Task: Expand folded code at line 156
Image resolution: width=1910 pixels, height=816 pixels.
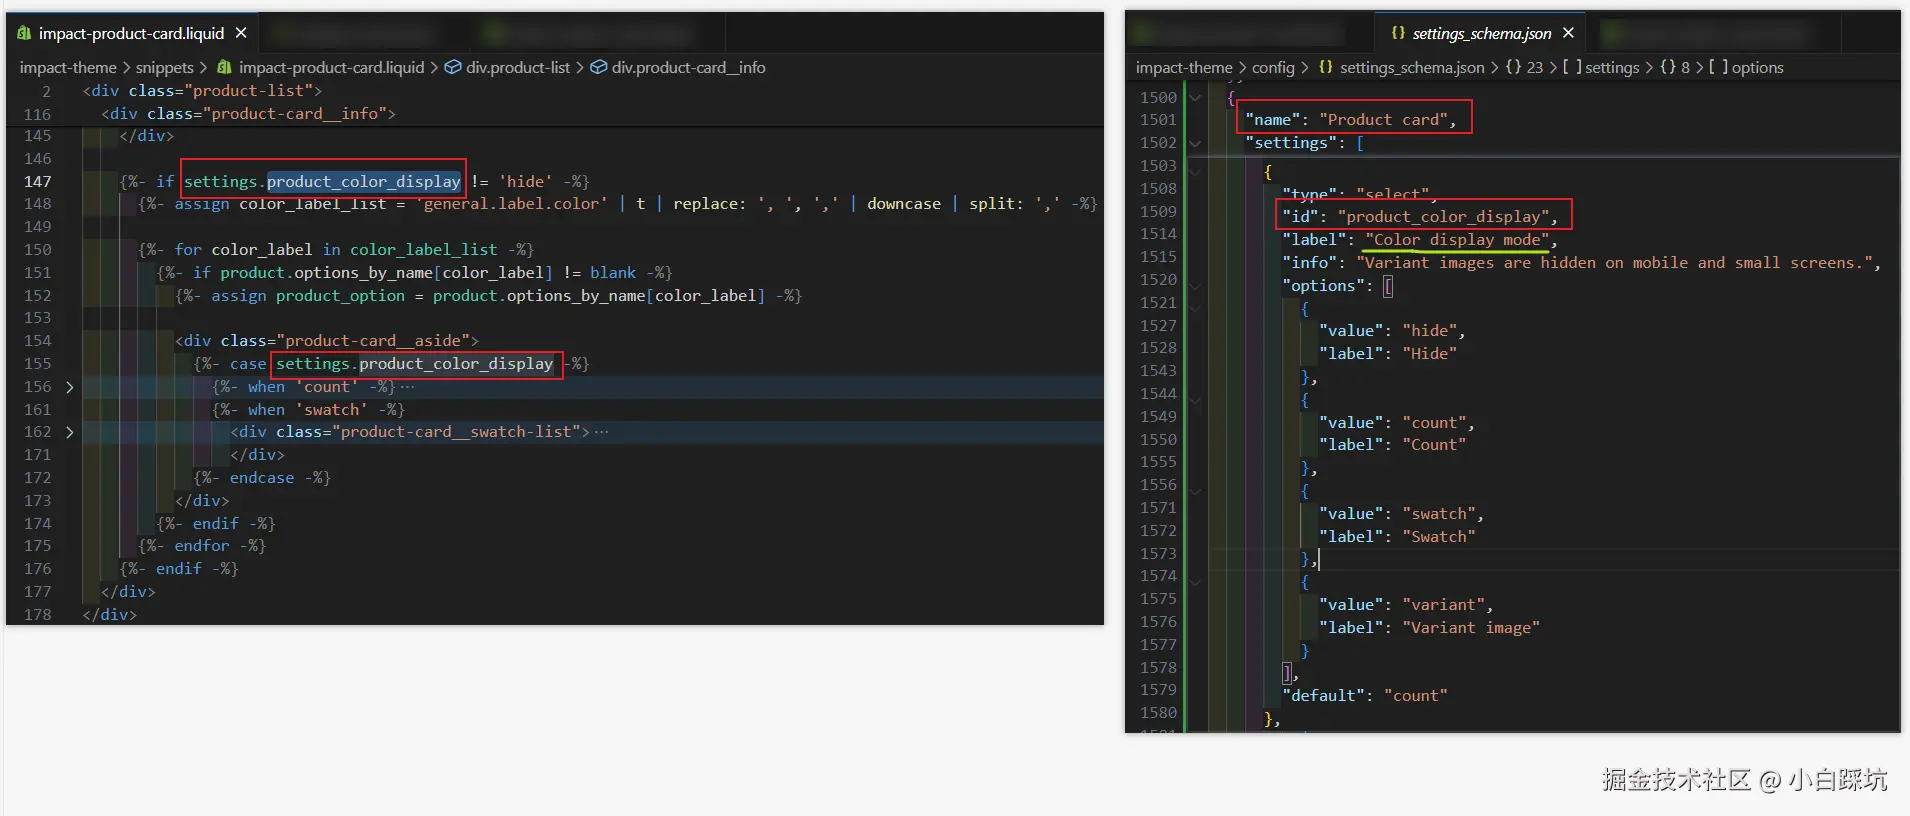Action: pos(69,387)
